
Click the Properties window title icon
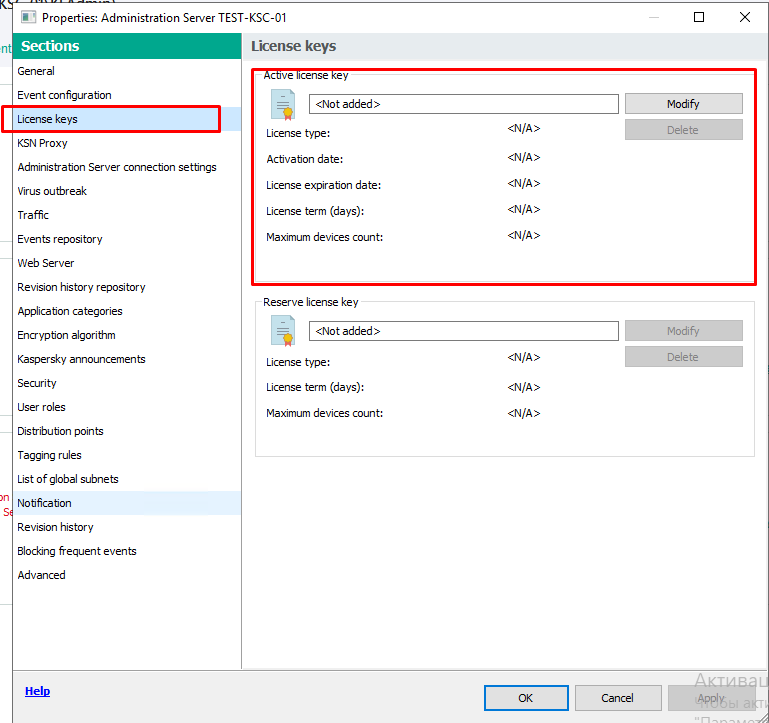click(x=28, y=17)
